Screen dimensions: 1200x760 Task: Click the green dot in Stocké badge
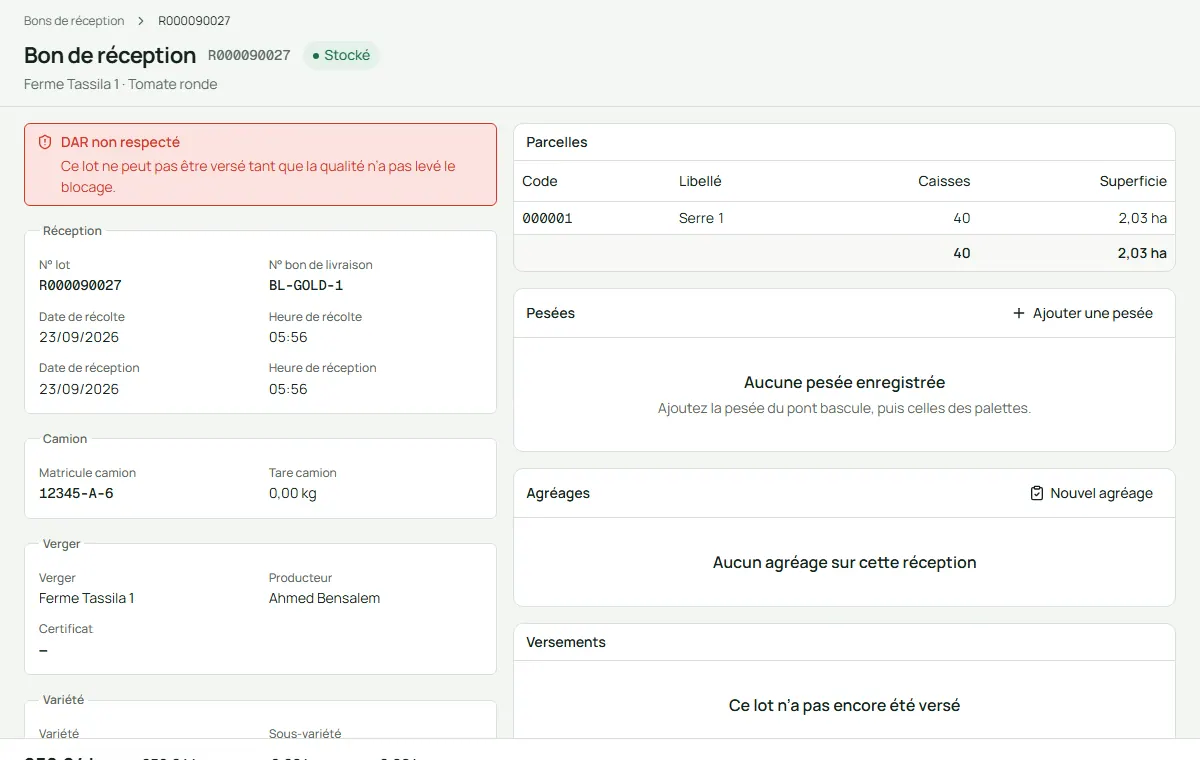316,56
